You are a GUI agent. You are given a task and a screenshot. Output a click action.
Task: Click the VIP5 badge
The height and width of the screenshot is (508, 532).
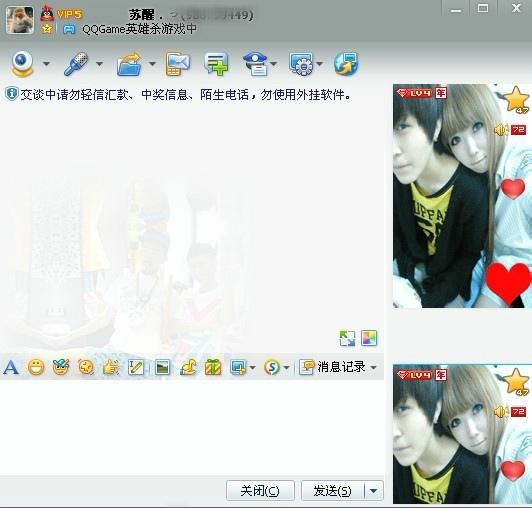click(70, 14)
